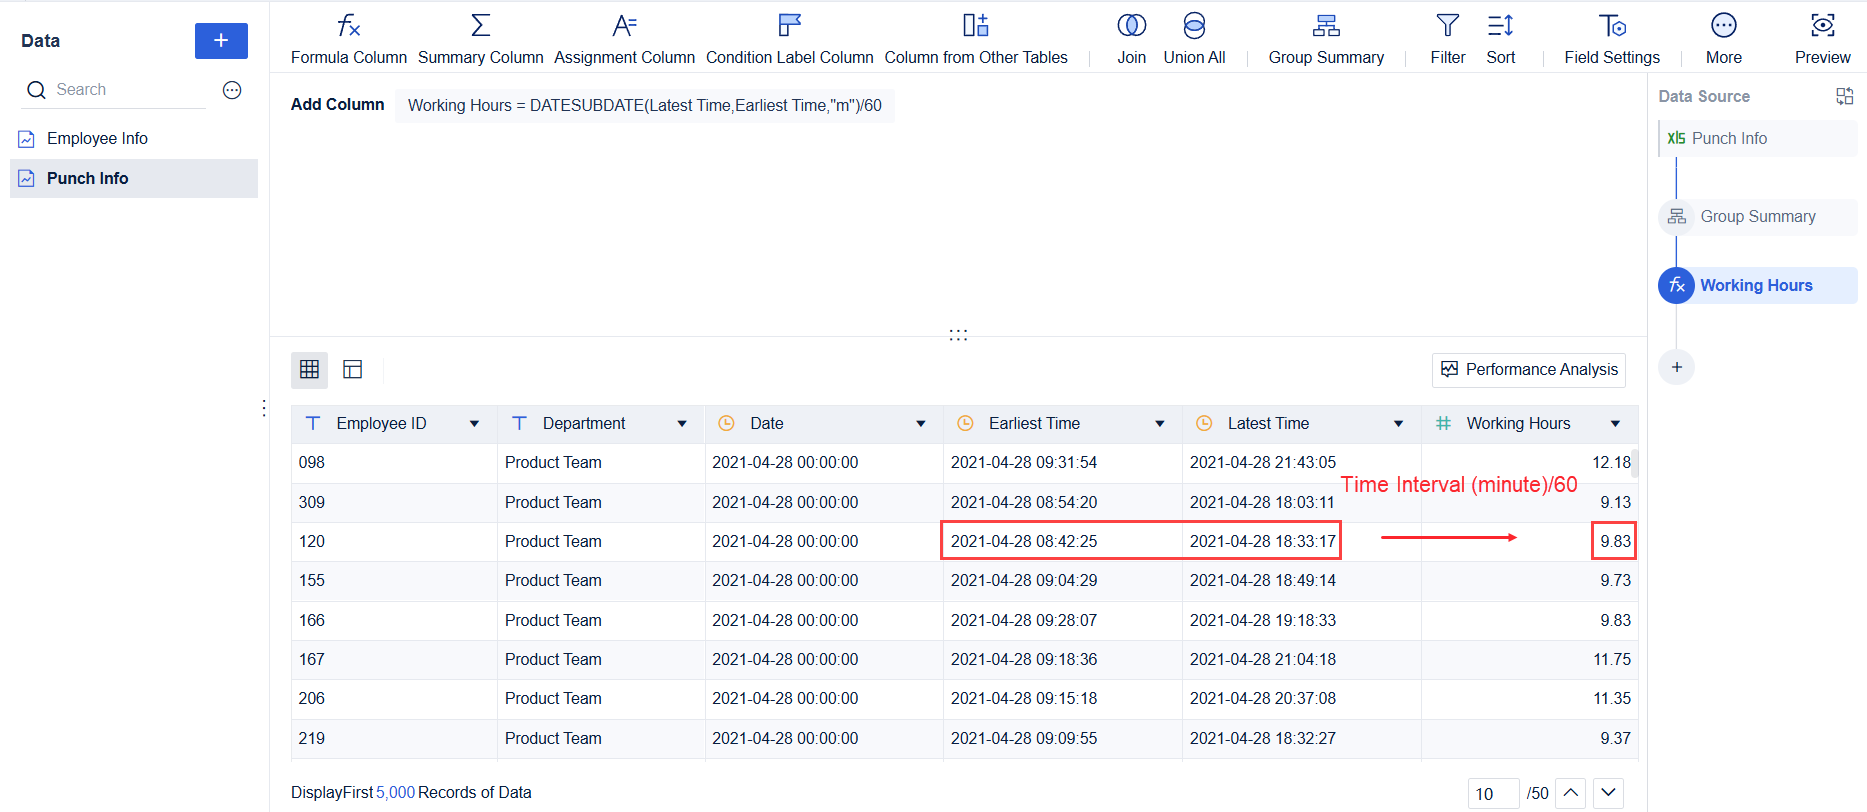Open Department column dropdown
Screen dimensions: 1867x812
(682, 424)
